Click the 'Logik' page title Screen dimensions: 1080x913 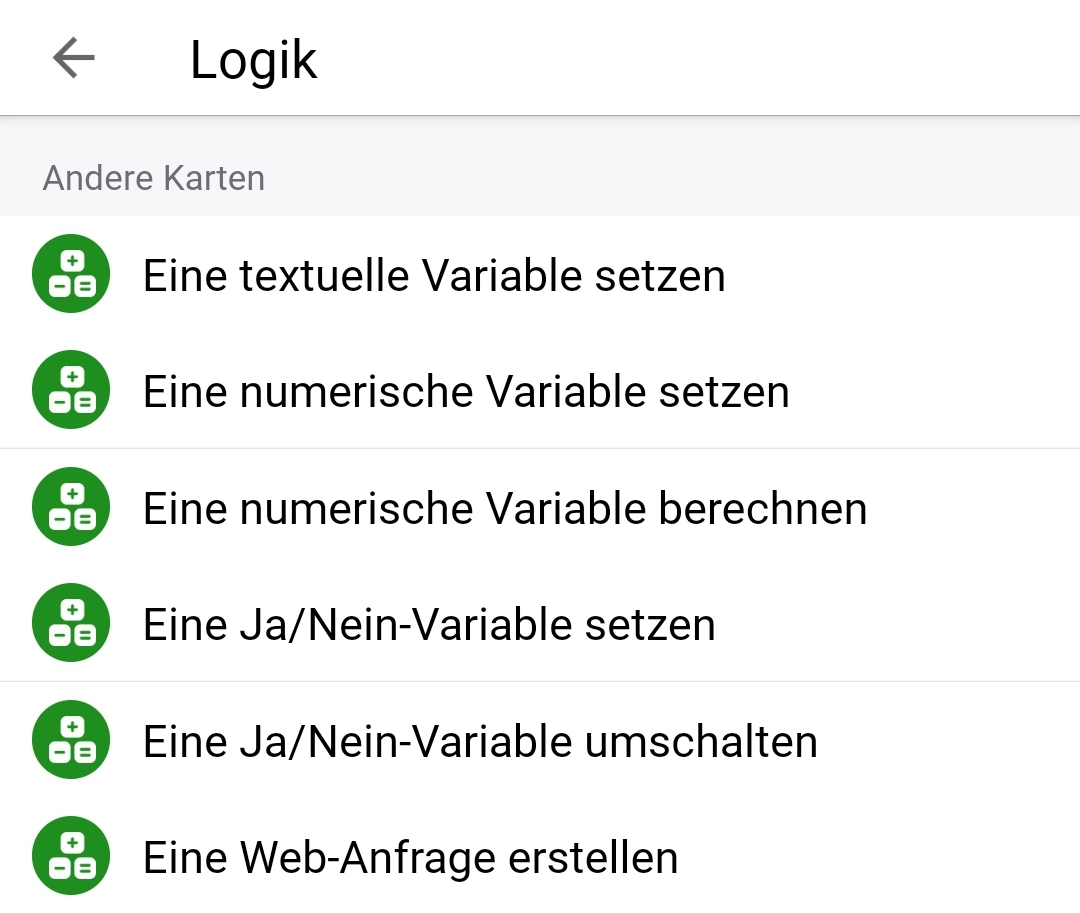pyautogui.click(x=253, y=60)
